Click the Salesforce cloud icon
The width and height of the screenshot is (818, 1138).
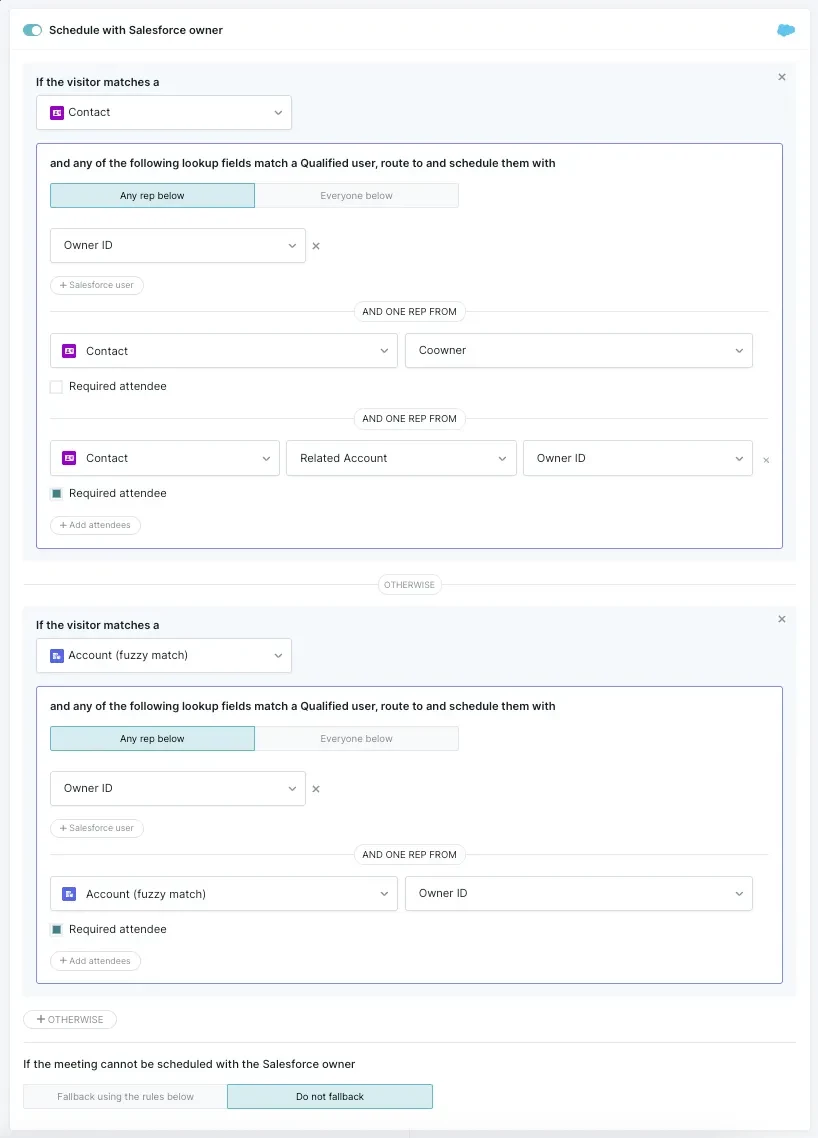785,30
